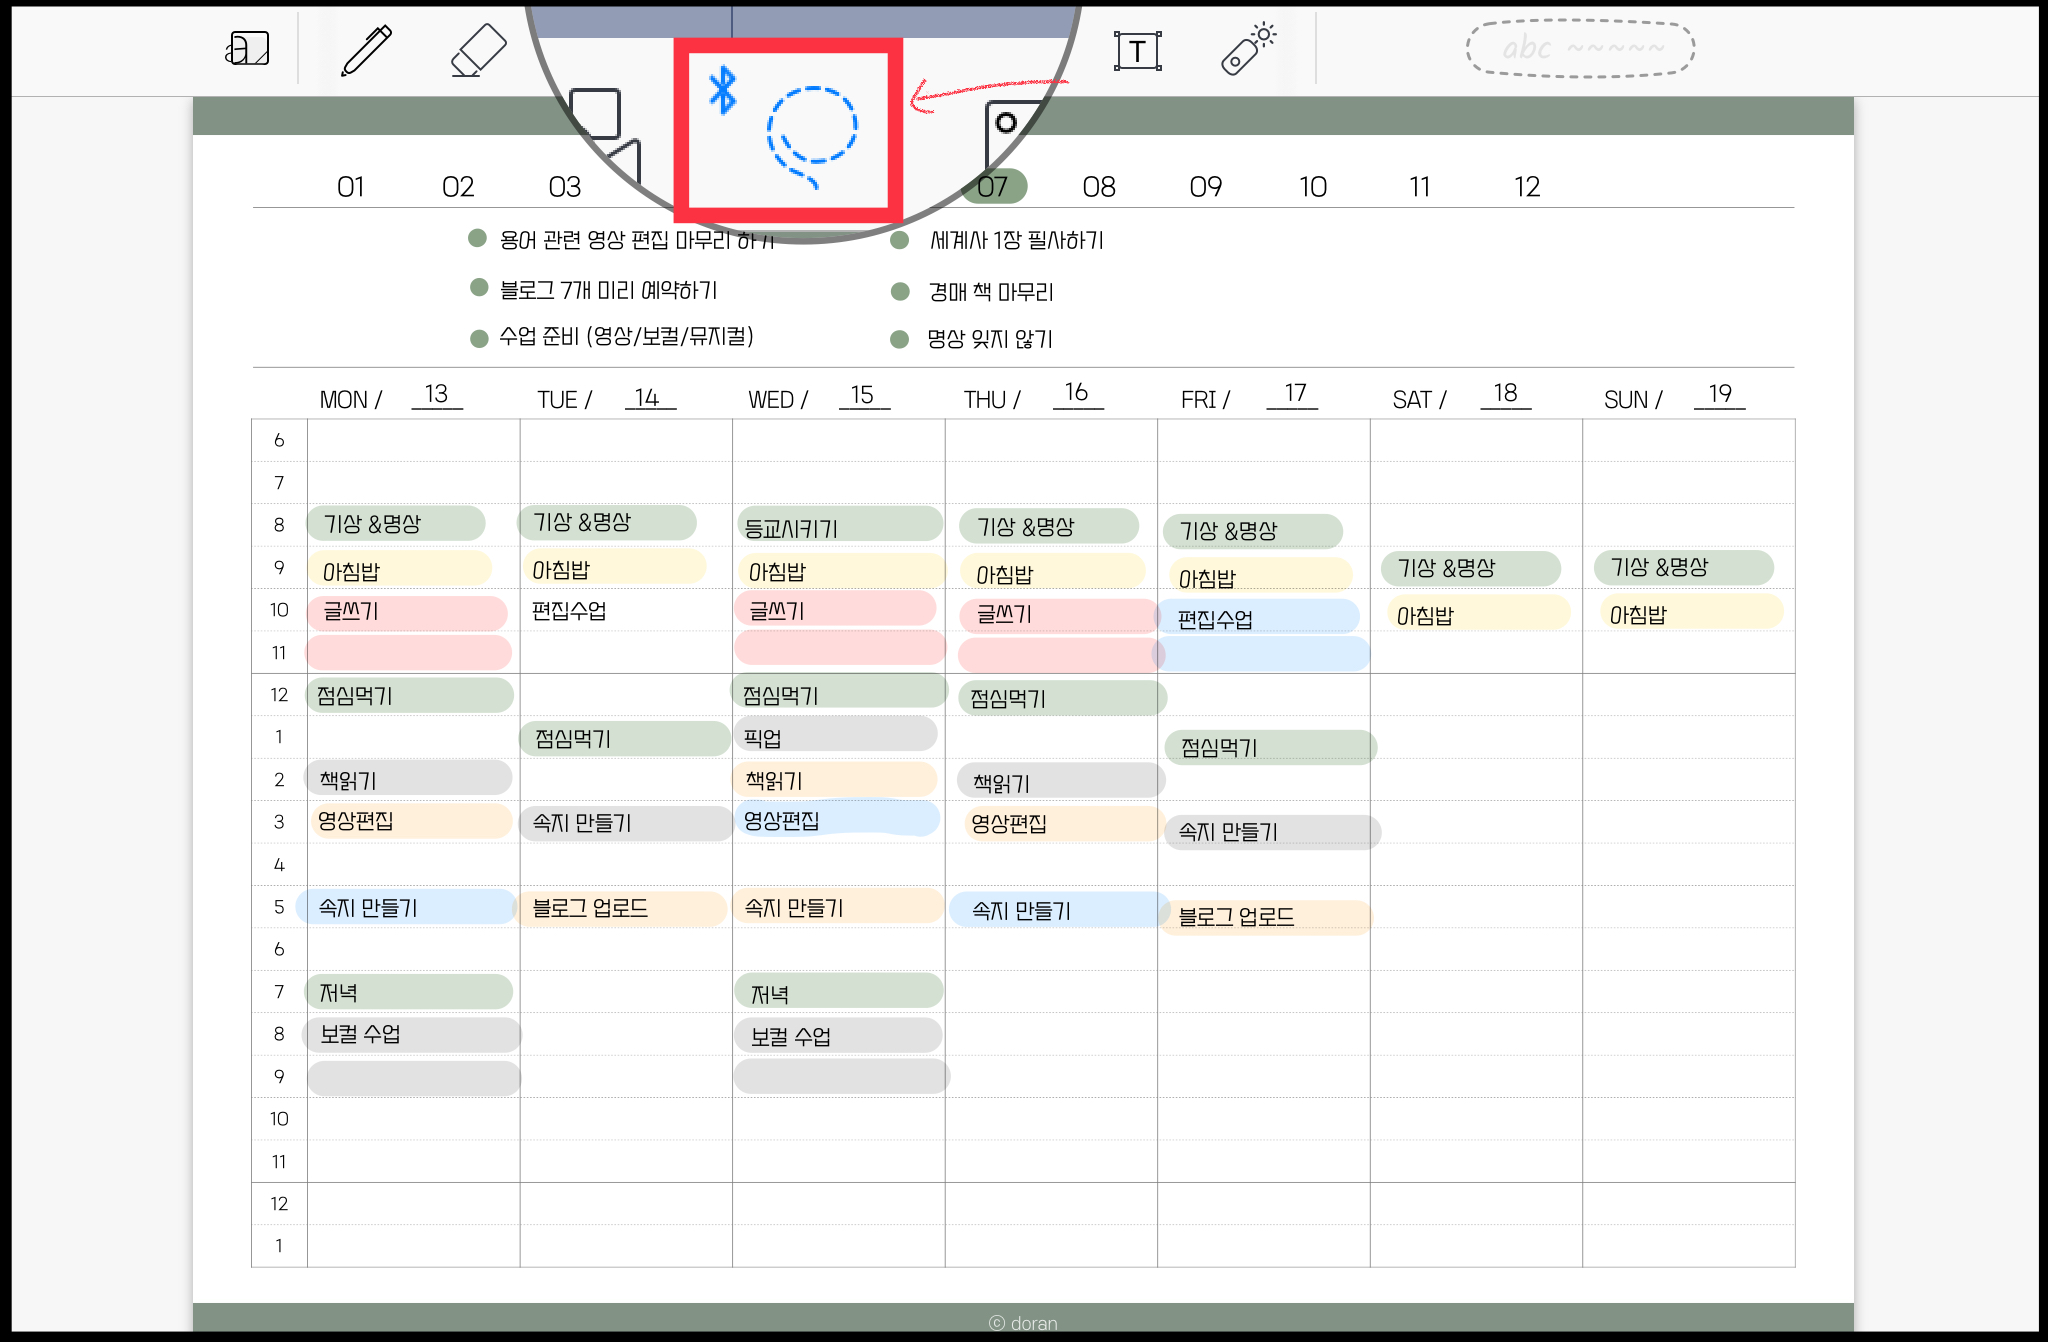
Task: Click the dashed abc stroke preview
Action: click(1580, 48)
